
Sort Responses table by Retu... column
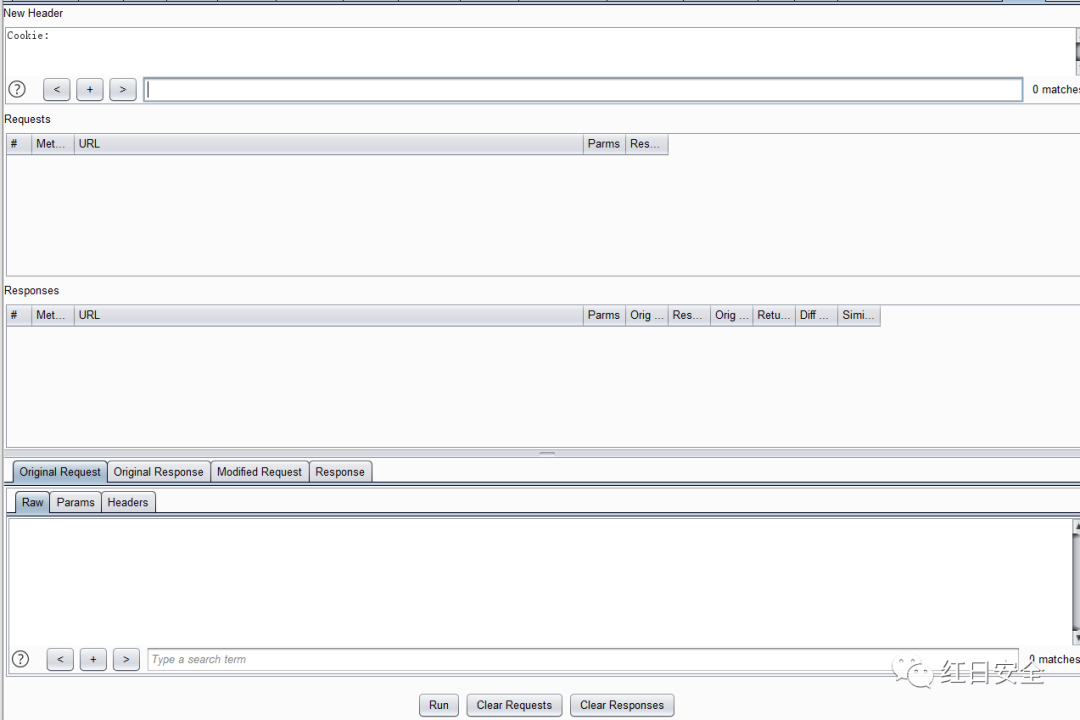click(773, 316)
